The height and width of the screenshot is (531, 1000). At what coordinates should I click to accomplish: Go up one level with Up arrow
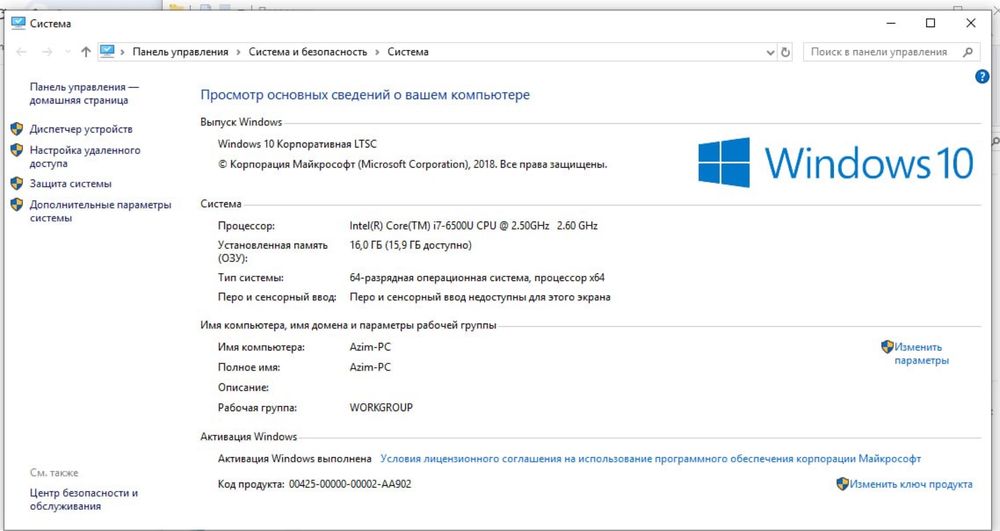(86, 52)
